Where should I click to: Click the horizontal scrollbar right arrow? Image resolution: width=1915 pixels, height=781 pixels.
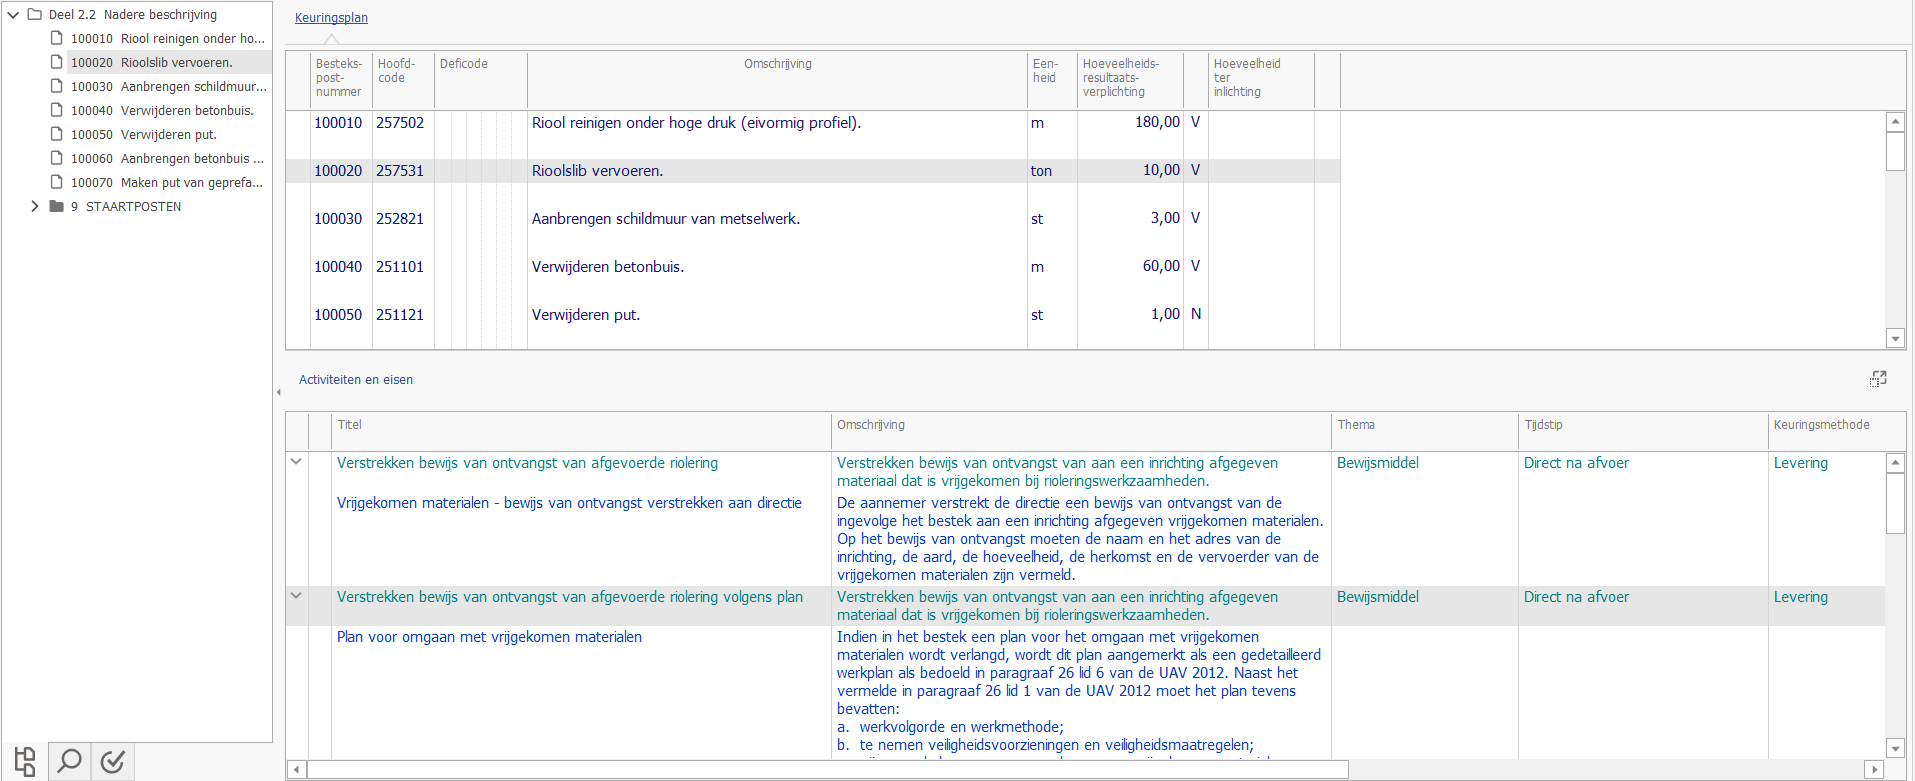point(1875,769)
